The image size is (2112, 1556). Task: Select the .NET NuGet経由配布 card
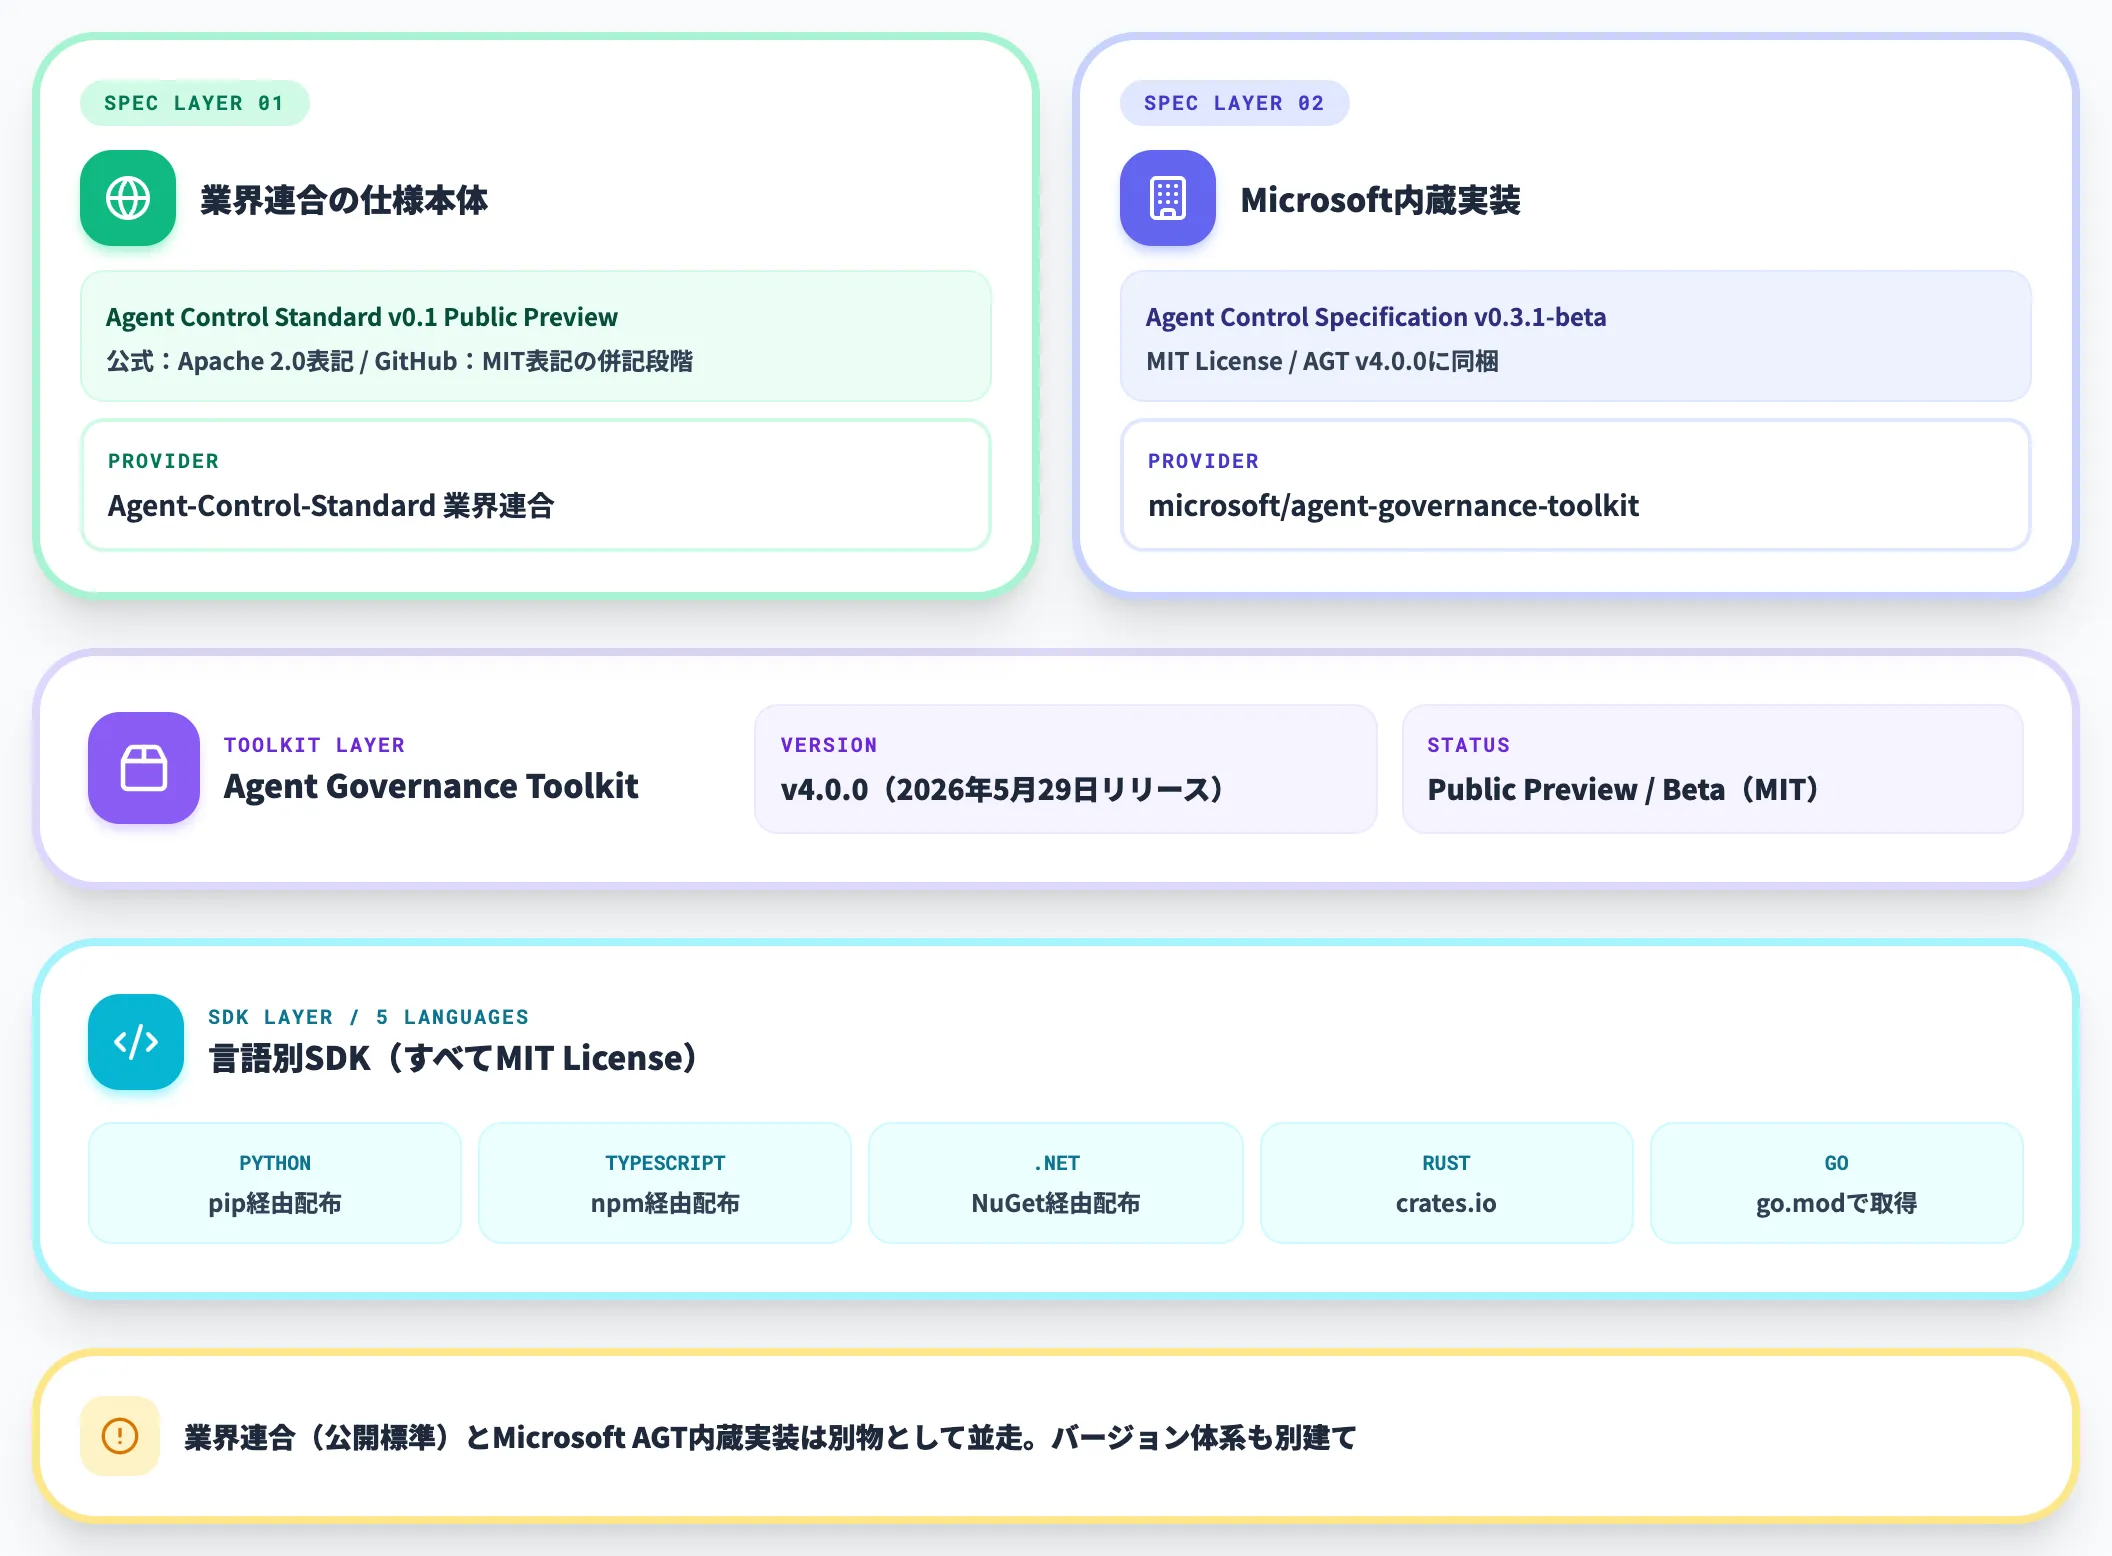point(1056,1183)
